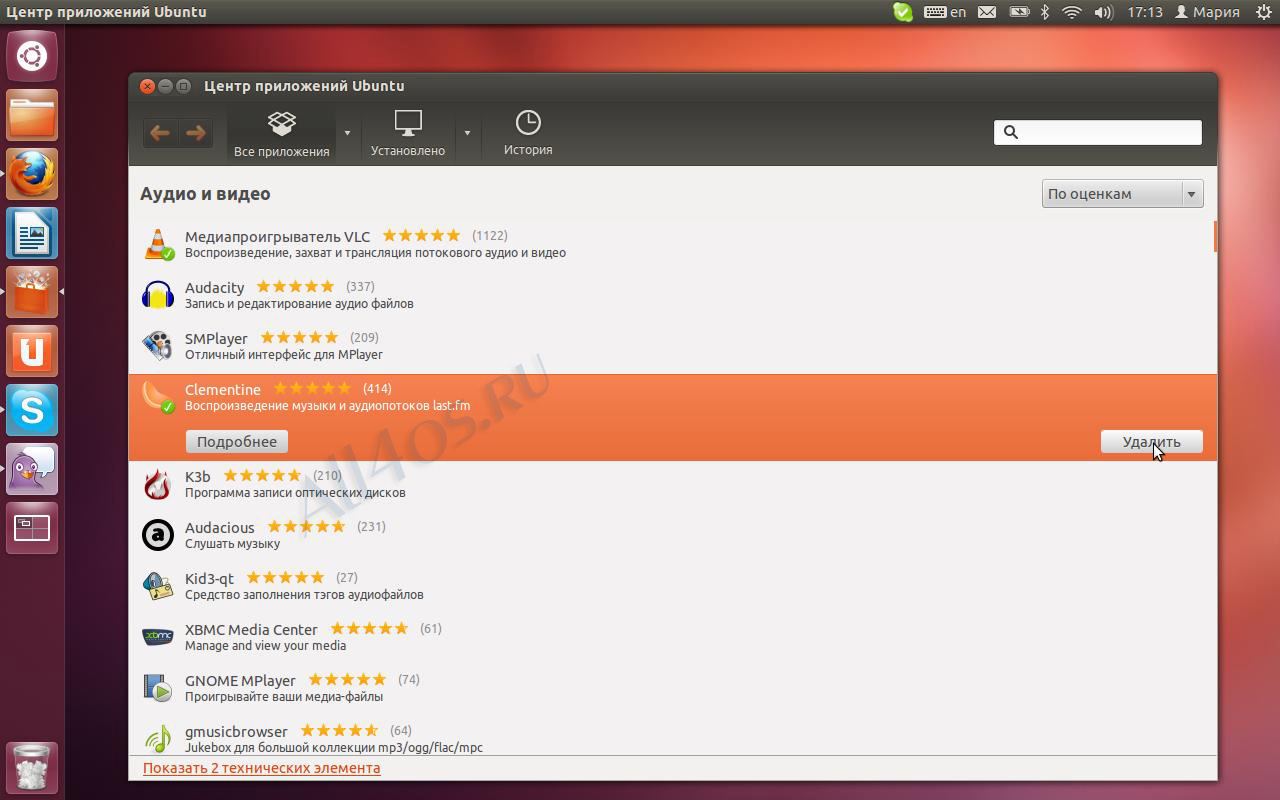1280x800 pixels.
Task: Open 'Установлено' section
Action: tap(408, 134)
